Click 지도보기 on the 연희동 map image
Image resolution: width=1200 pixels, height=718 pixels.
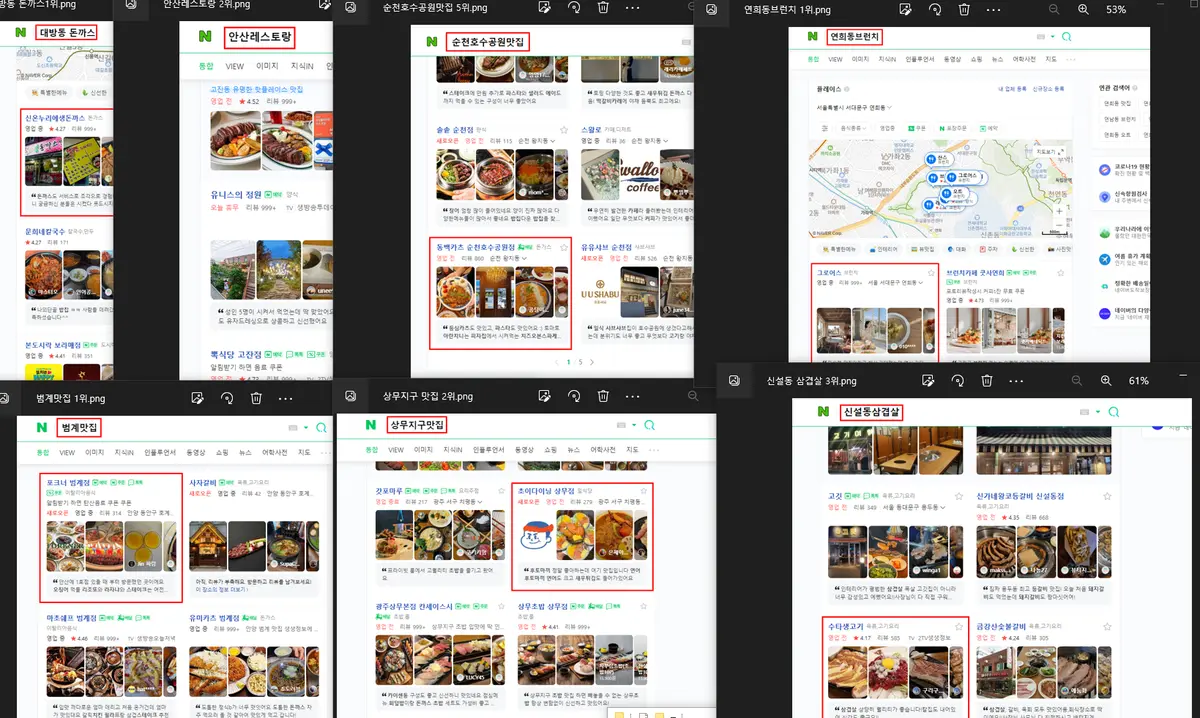coord(1050,150)
